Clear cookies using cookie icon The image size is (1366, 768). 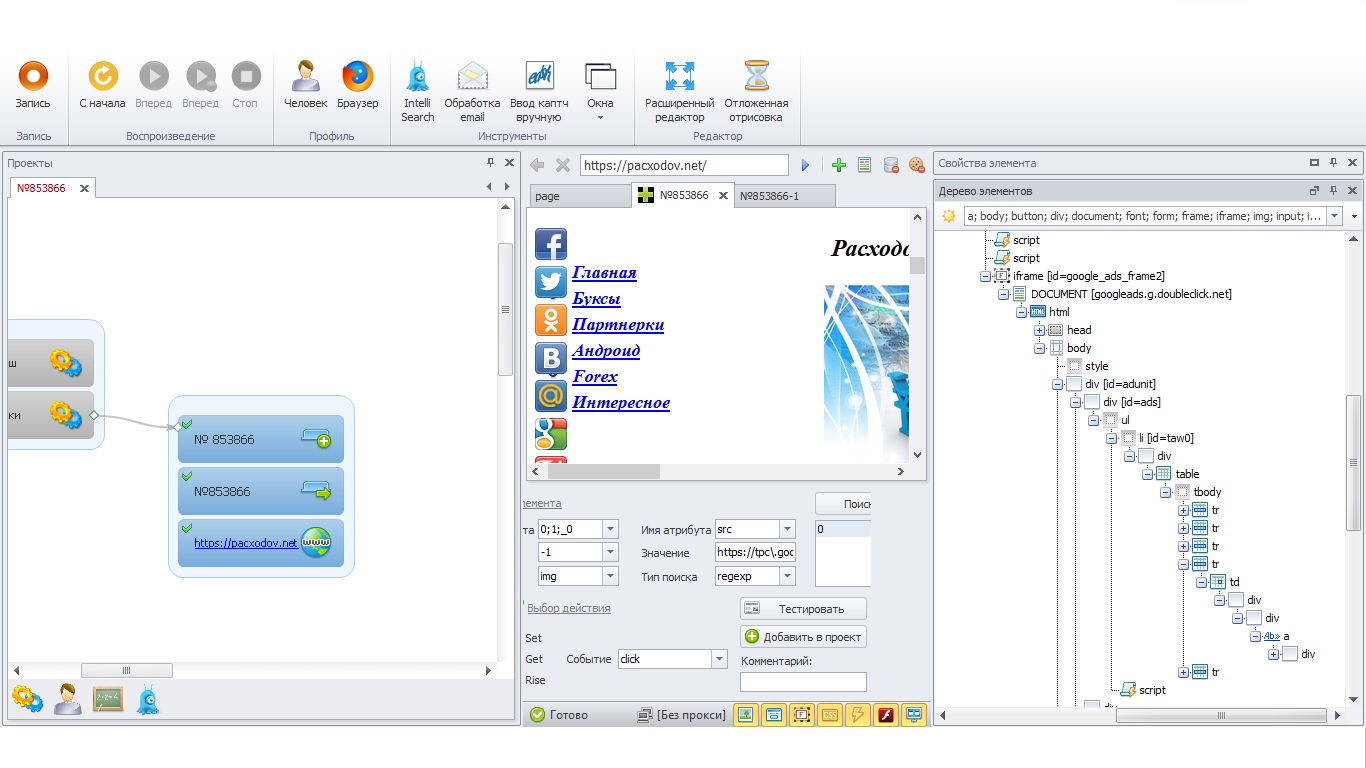pos(916,165)
